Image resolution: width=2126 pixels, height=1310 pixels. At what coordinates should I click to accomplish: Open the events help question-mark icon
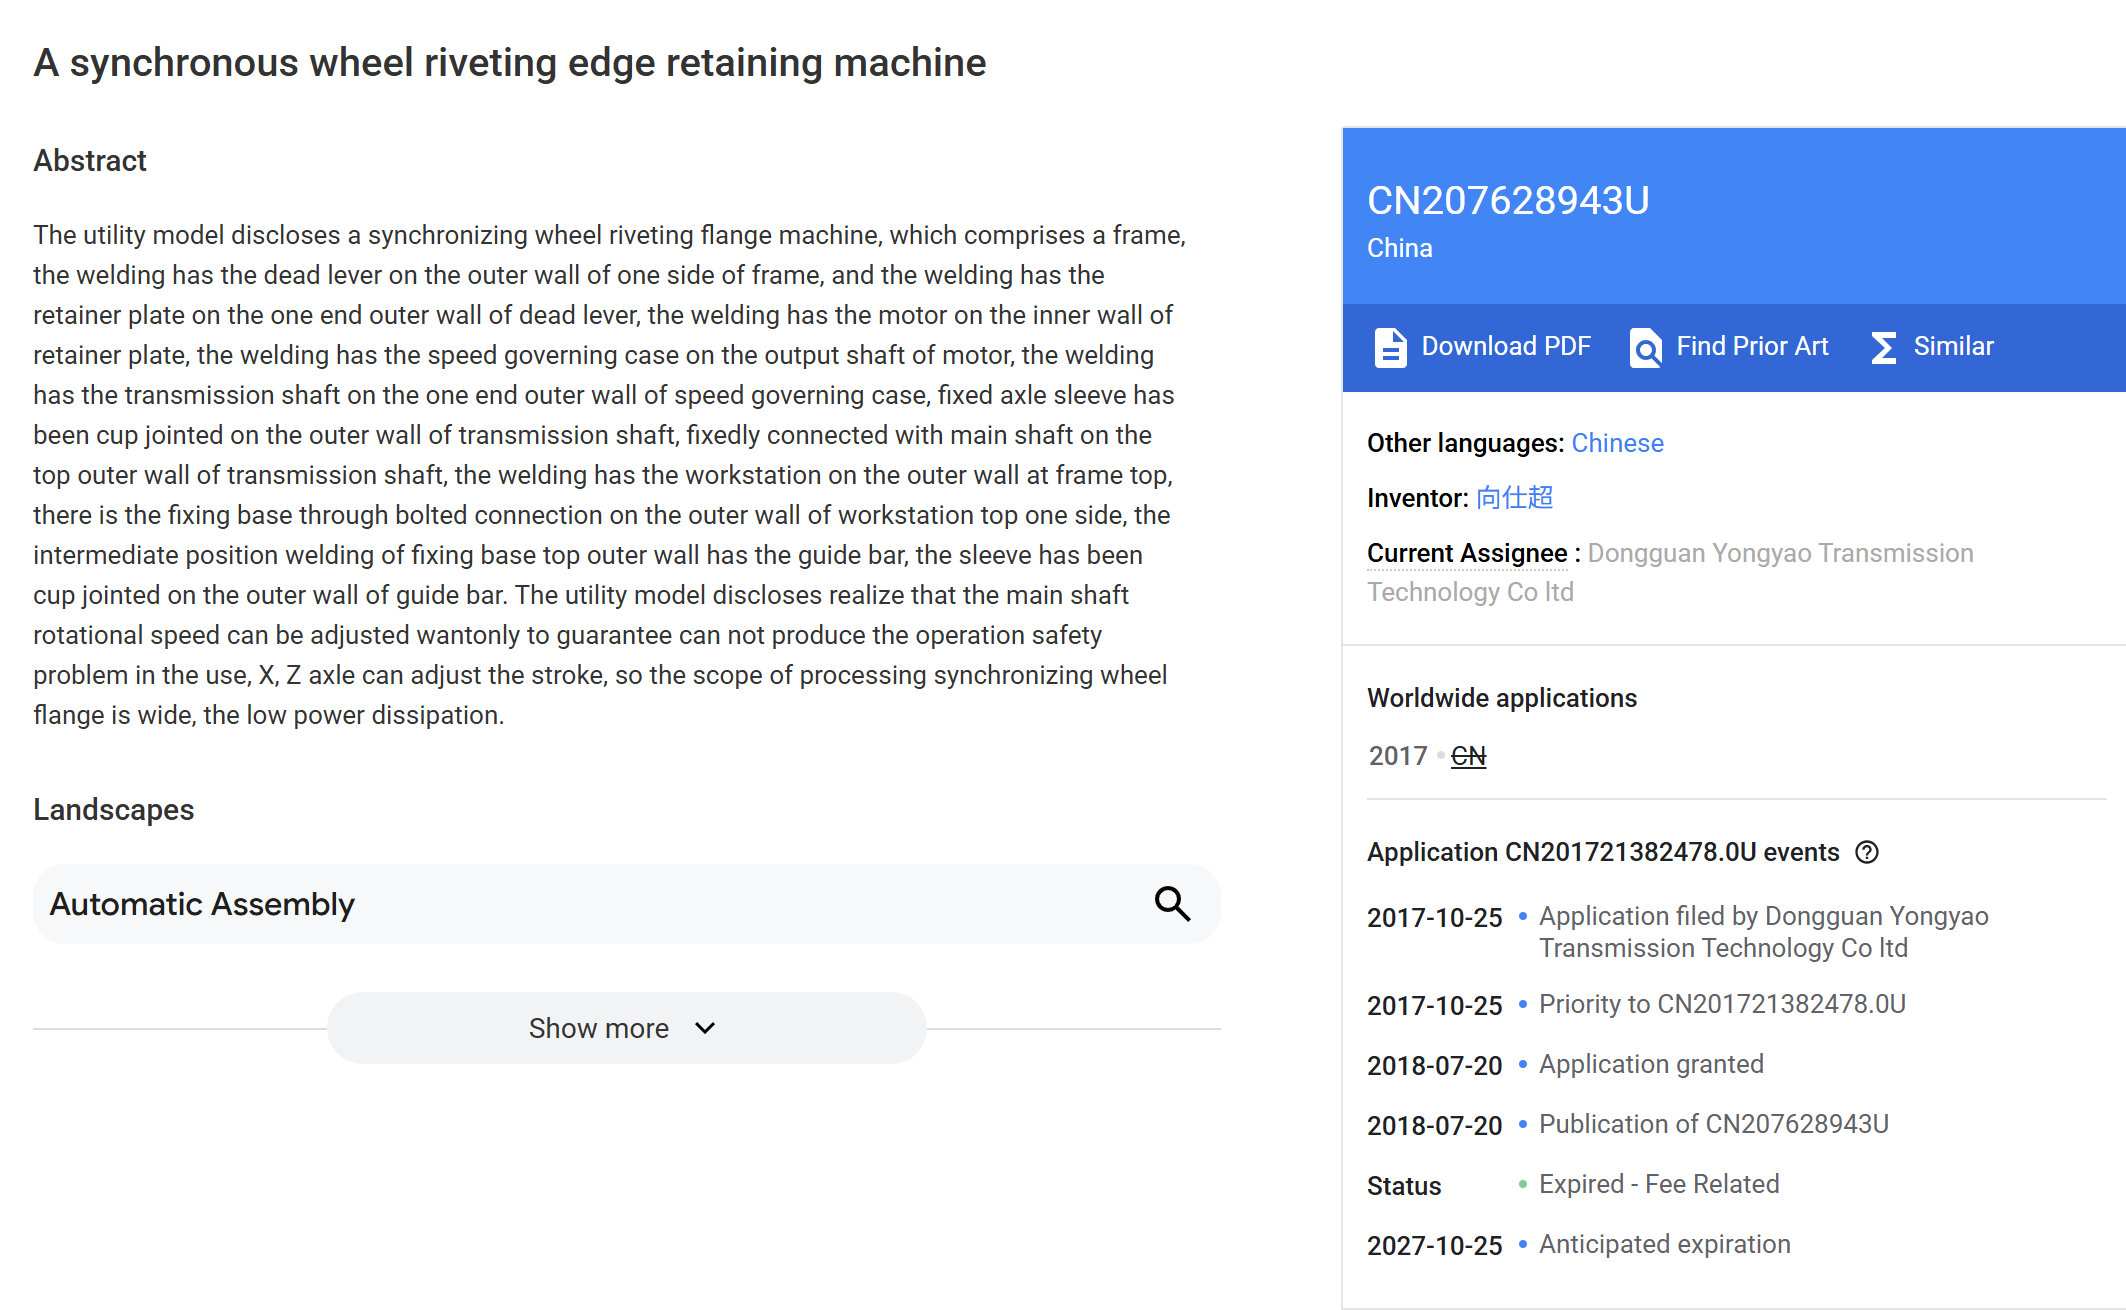[x=1868, y=852]
